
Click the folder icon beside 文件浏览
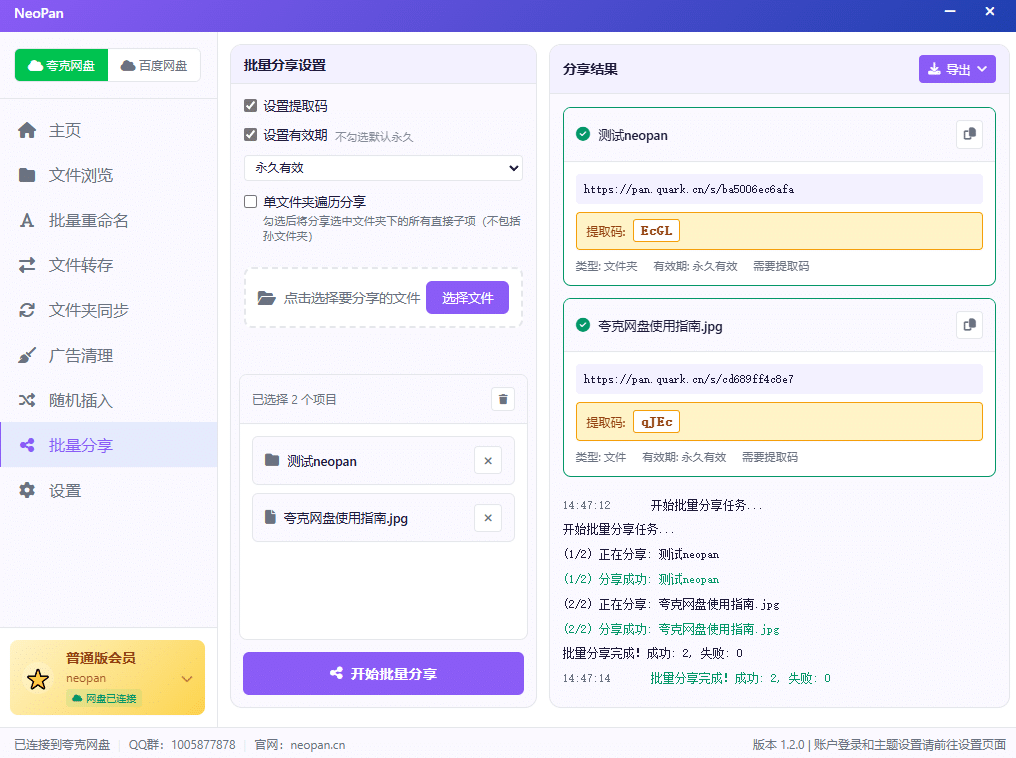(27, 175)
